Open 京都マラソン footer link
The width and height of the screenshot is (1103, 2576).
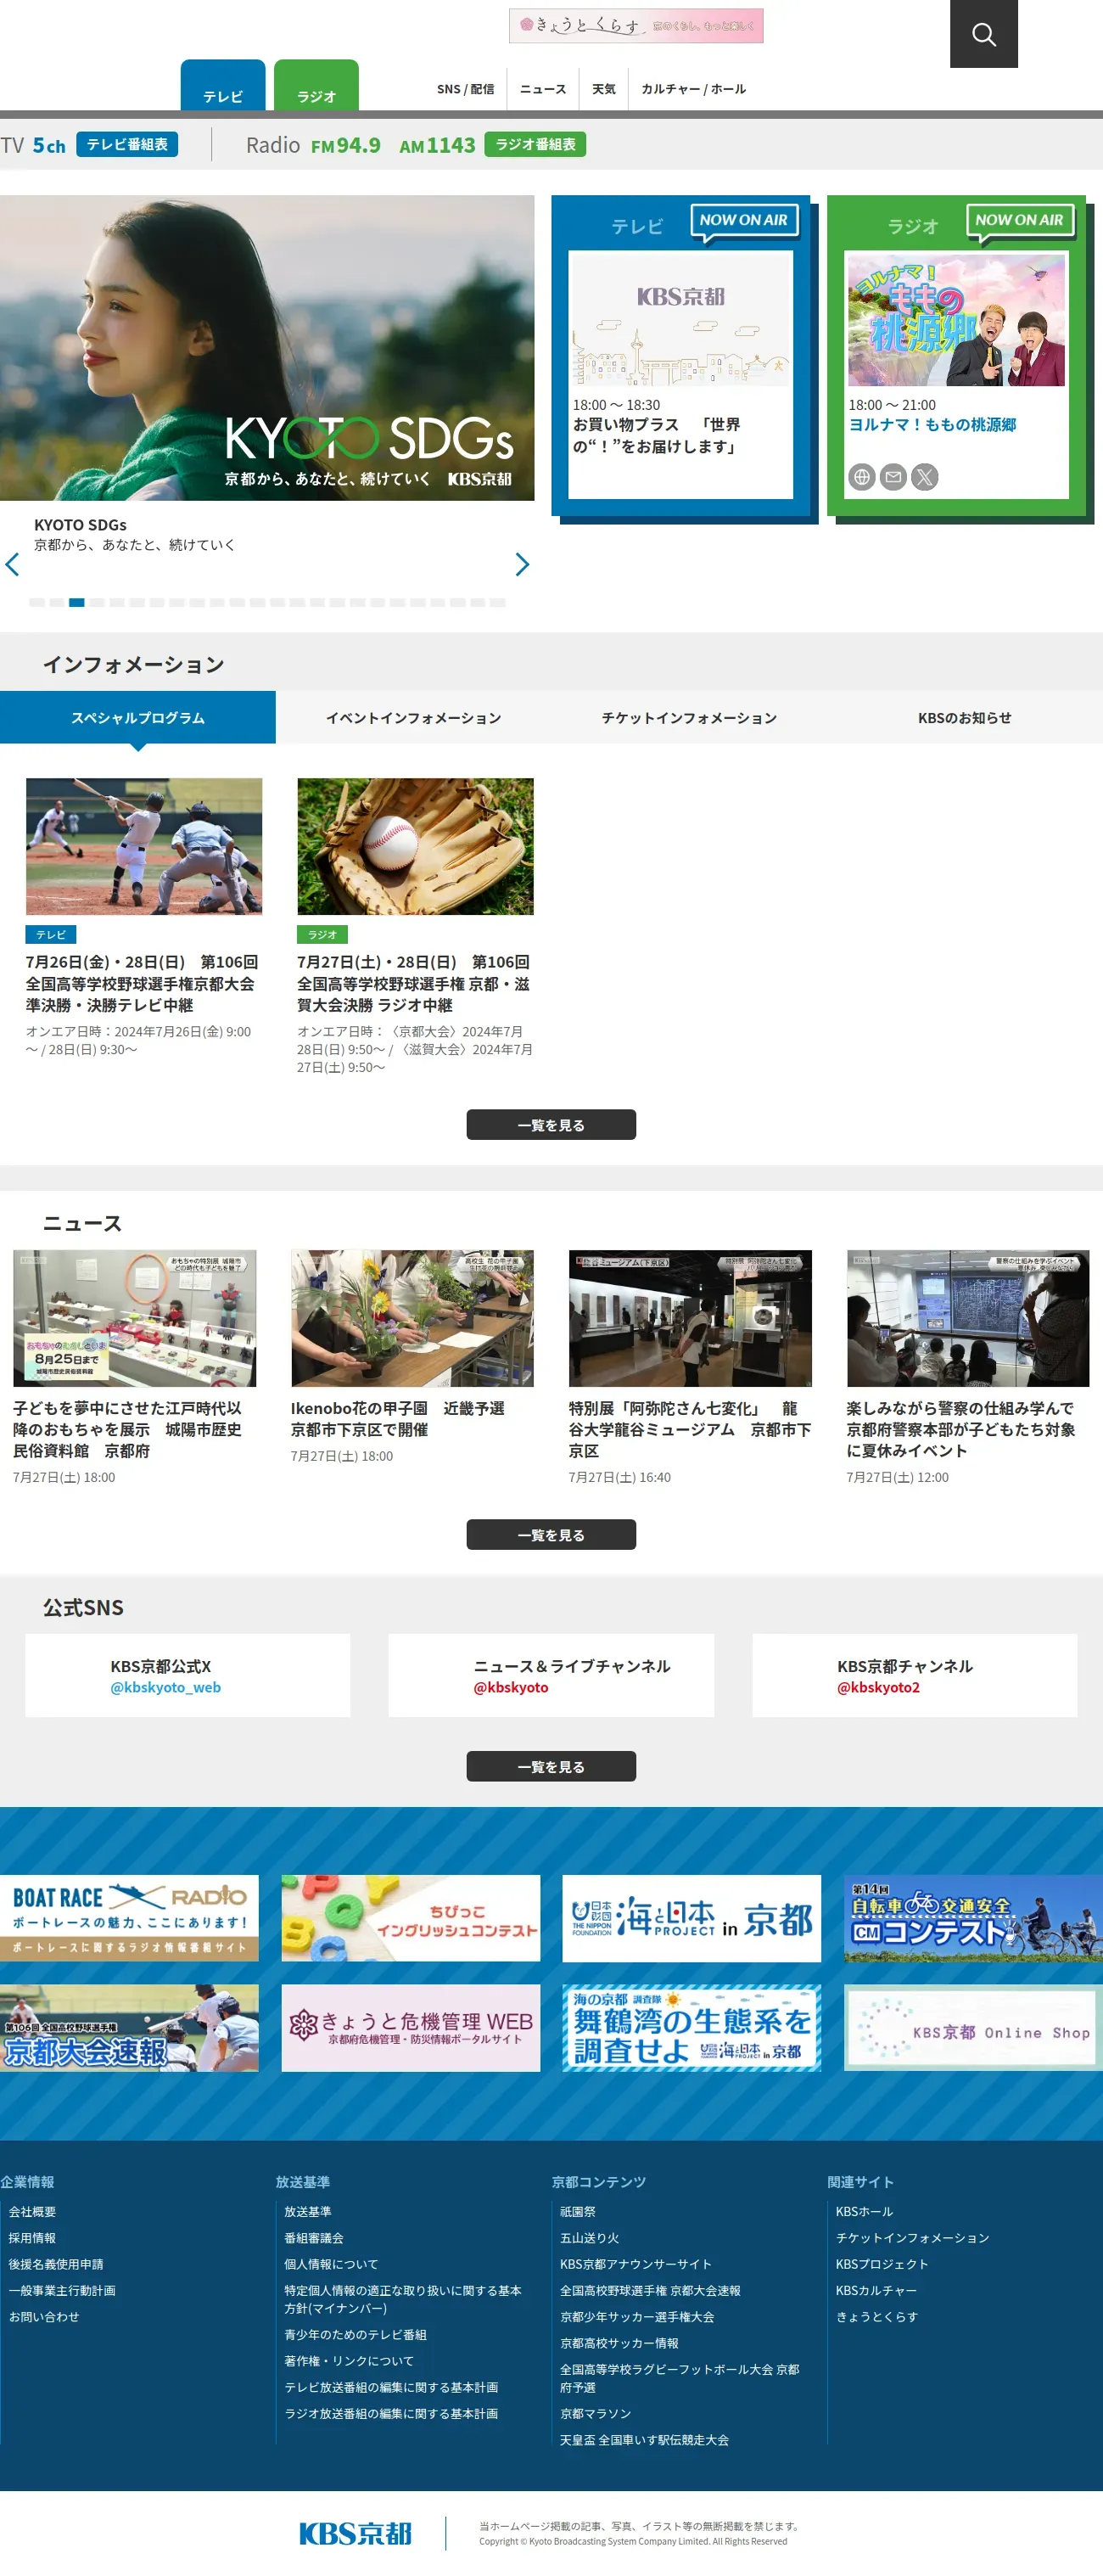point(595,2414)
